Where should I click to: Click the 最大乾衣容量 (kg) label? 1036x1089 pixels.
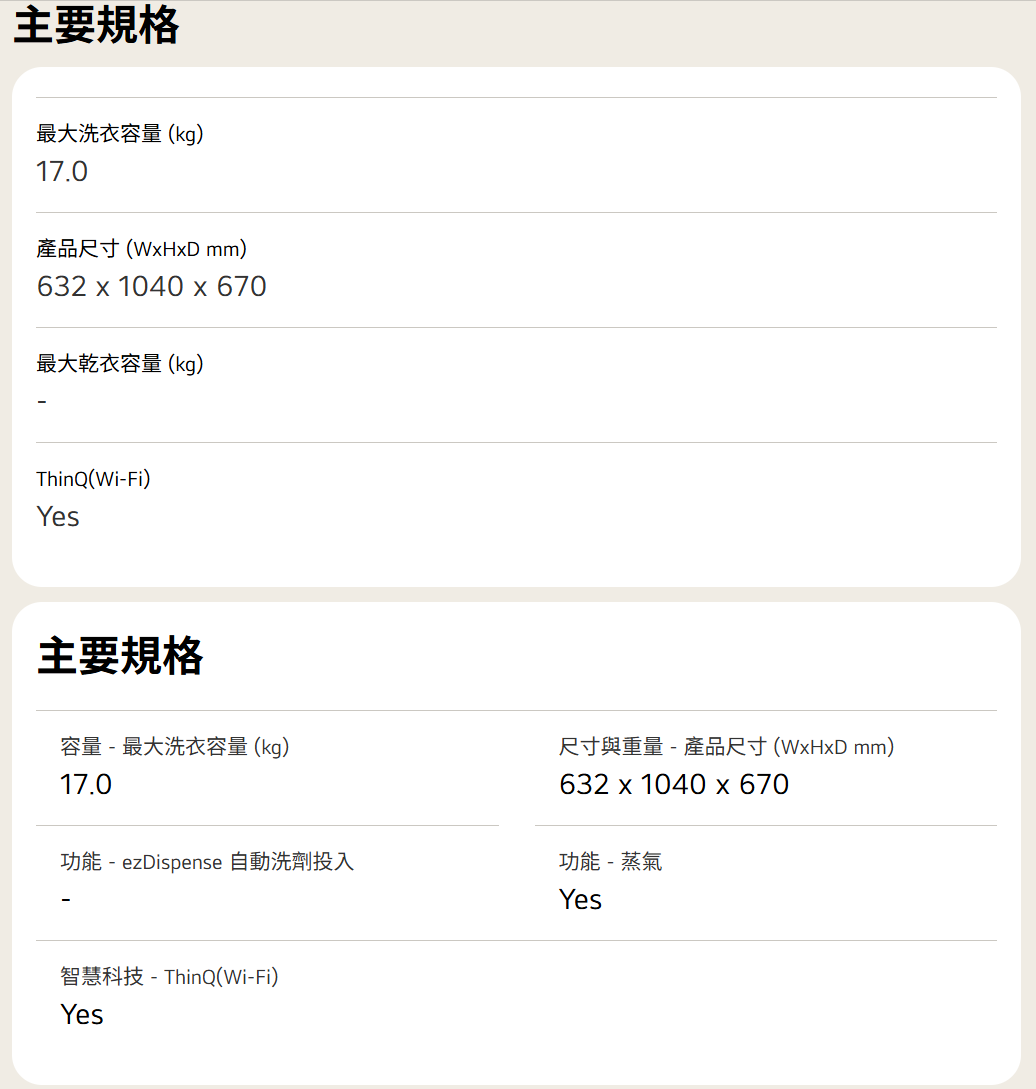click(x=120, y=364)
